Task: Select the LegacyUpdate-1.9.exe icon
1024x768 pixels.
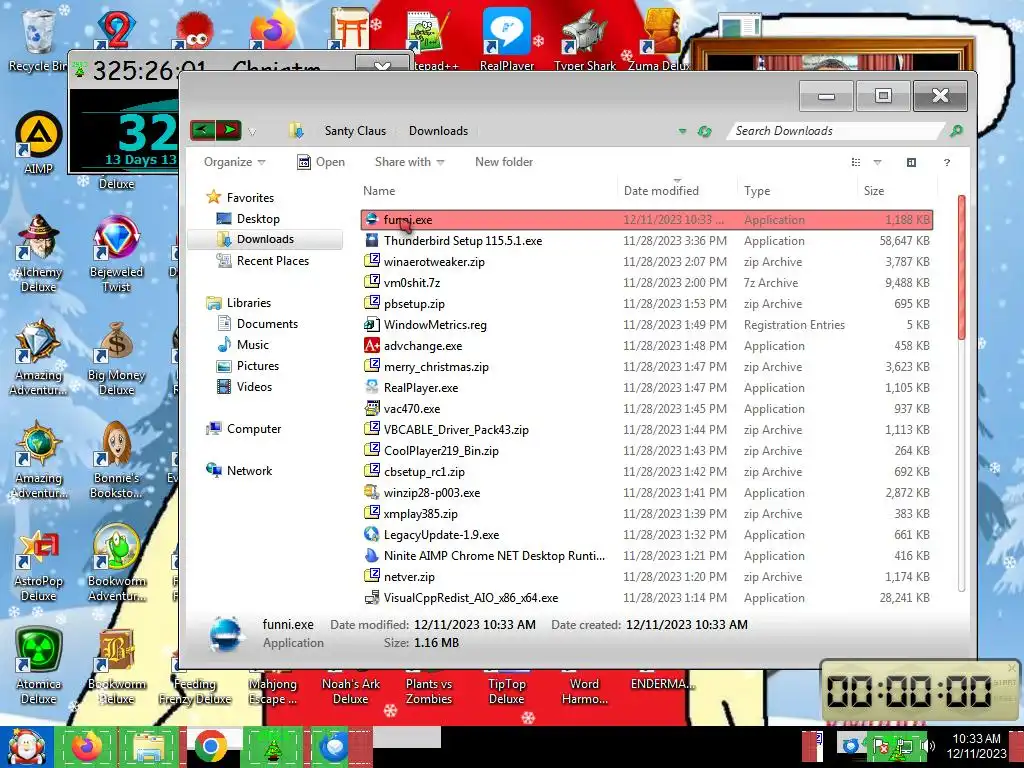Action: click(x=372, y=534)
